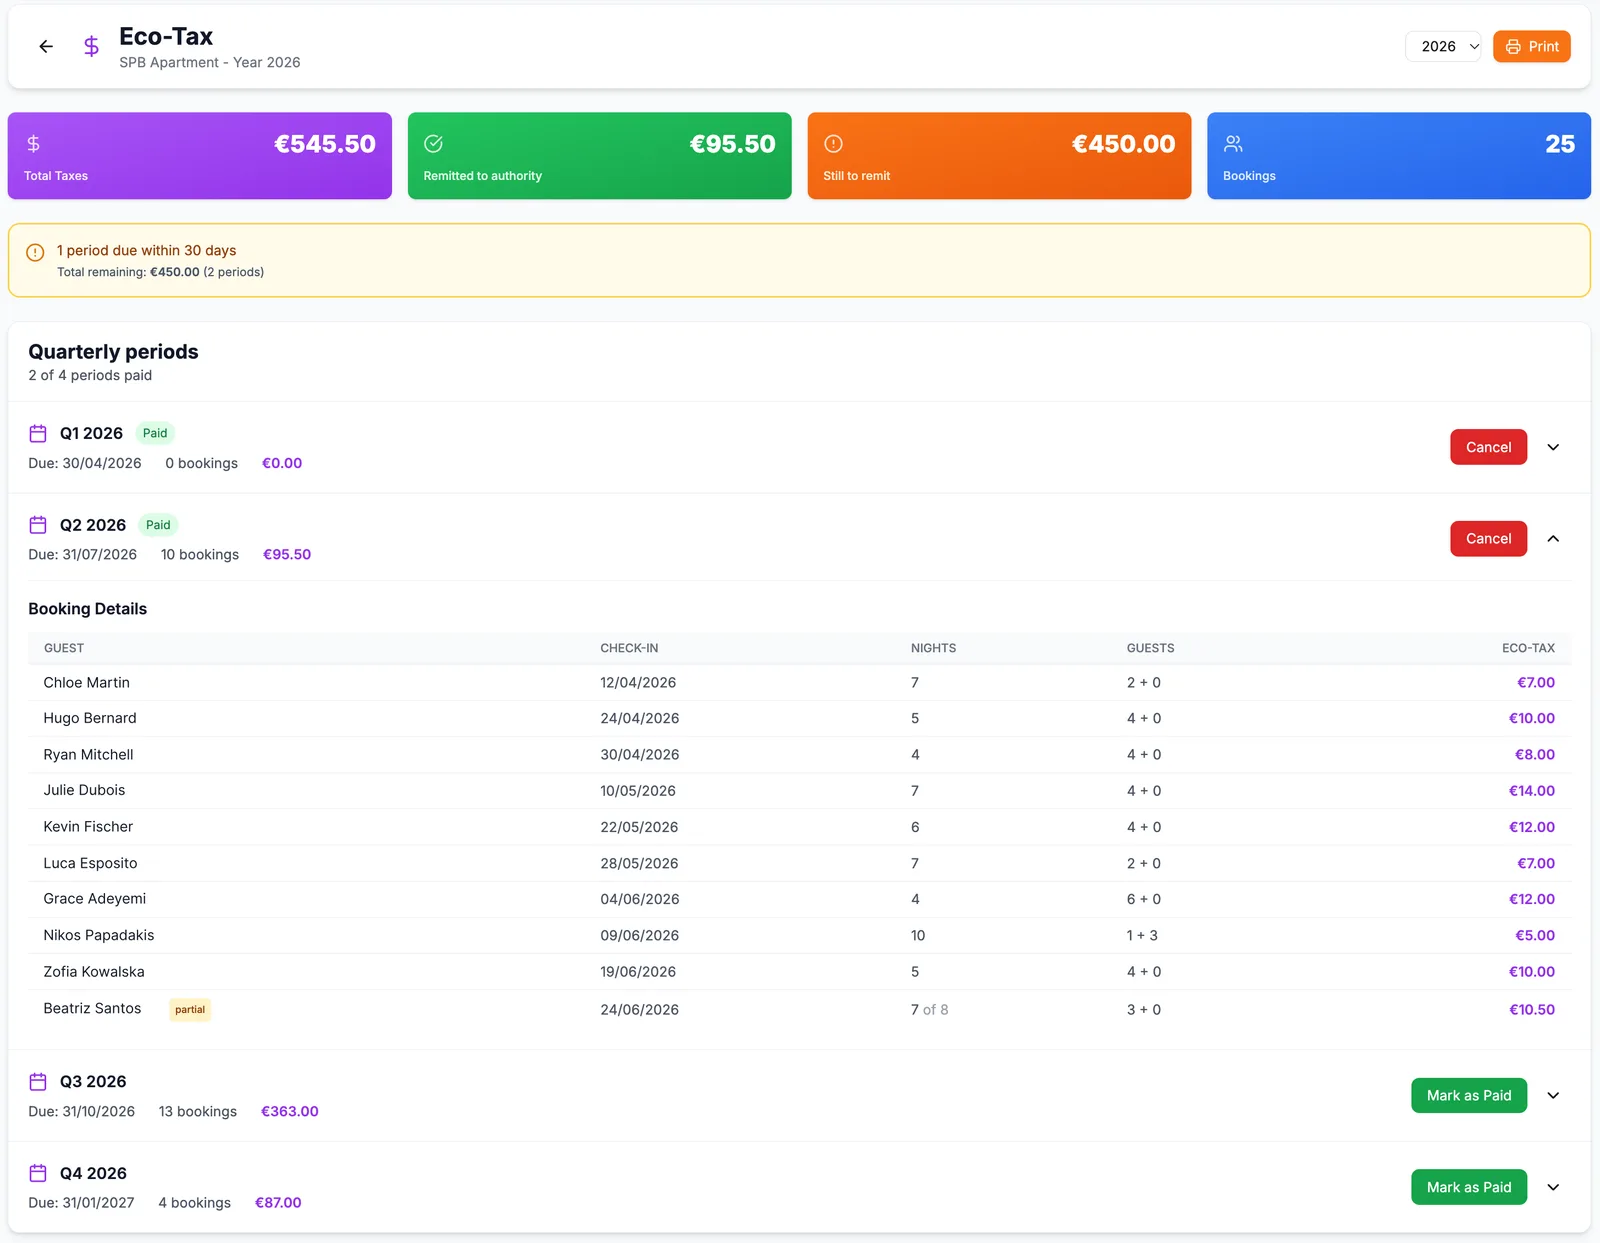Click Ryan Mitchell's check-in date 30/04/2026
Screen dimensions: 1600x1243
point(640,755)
